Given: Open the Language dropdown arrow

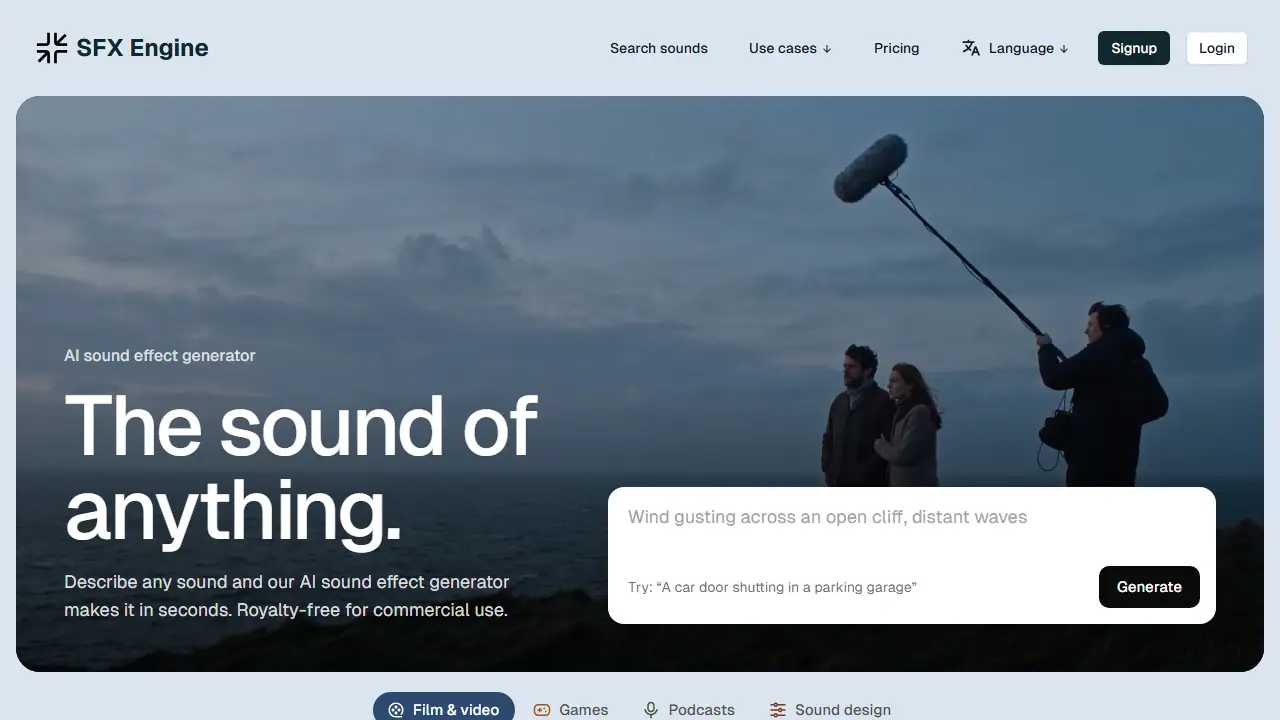Looking at the screenshot, I should click(1064, 49).
